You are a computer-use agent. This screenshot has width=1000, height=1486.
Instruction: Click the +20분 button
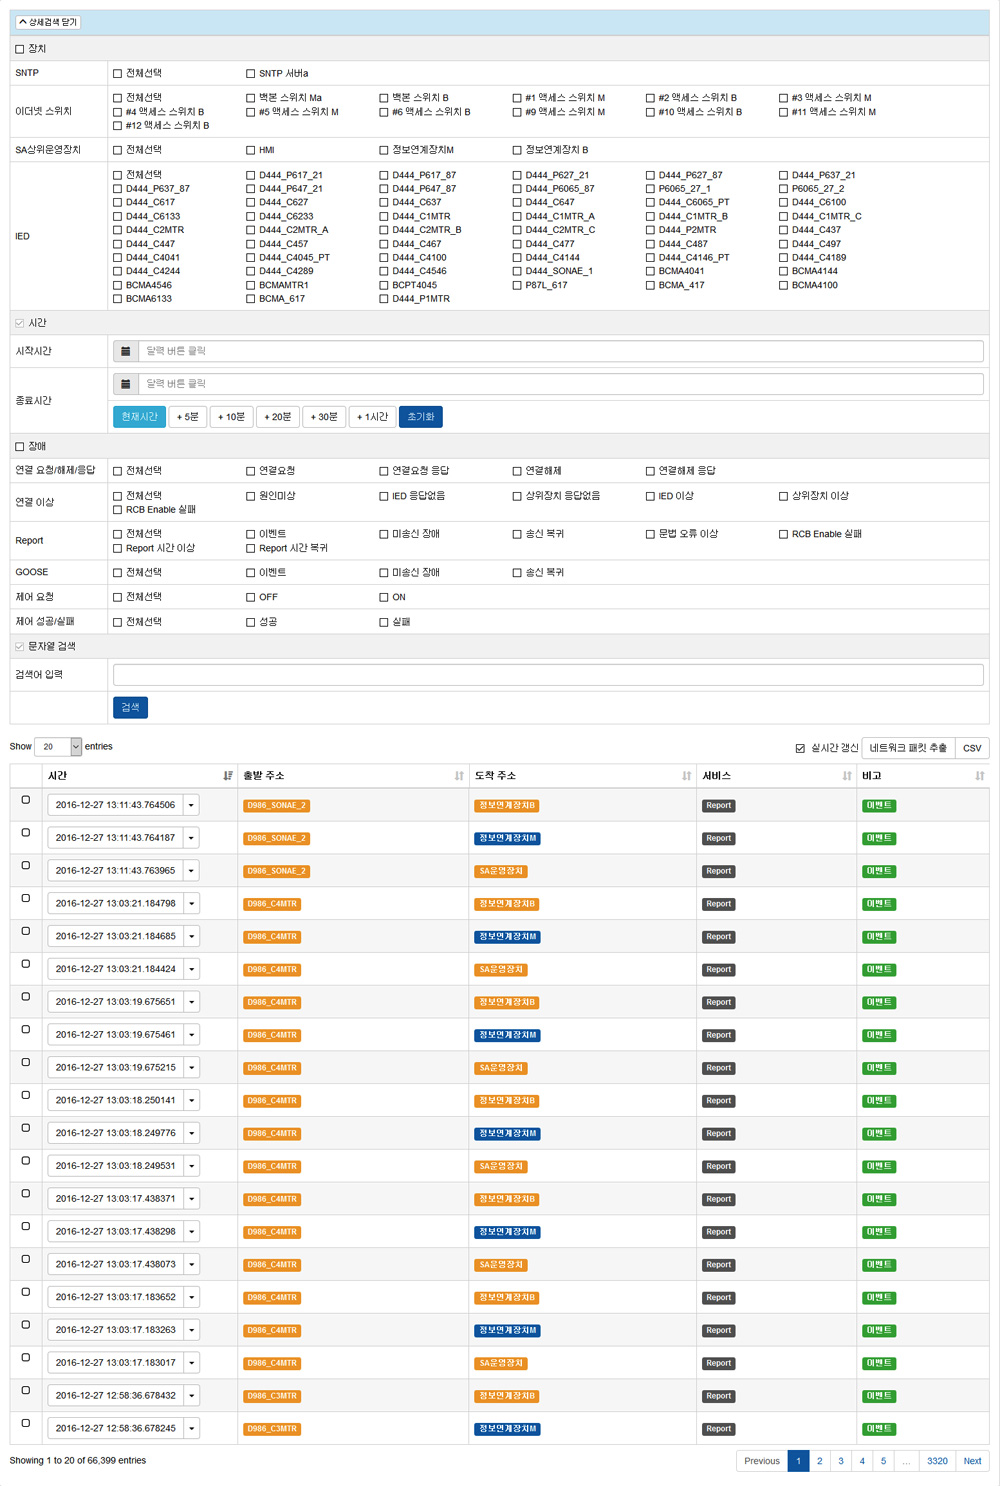(278, 417)
